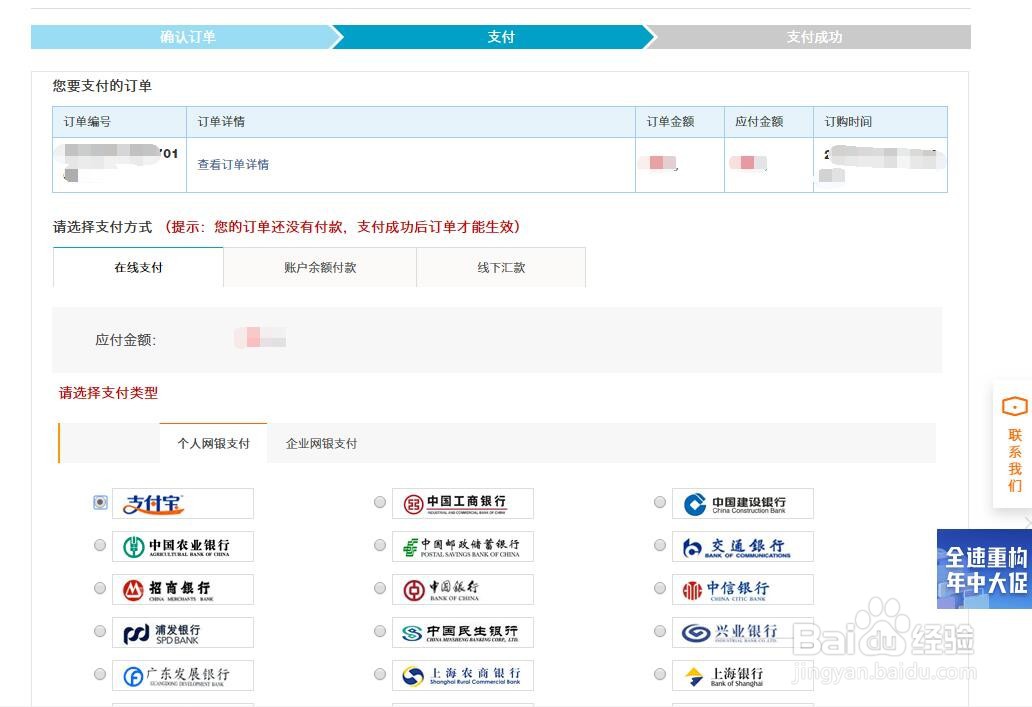Choose the 中国农业银行 bank logo
Viewport: 1032px width, 707px height.
click(x=183, y=546)
